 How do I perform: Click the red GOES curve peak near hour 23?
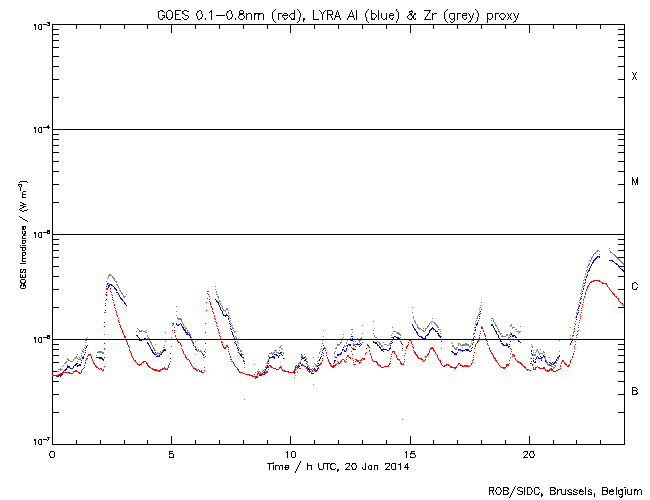pyautogui.click(x=596, y=281)
